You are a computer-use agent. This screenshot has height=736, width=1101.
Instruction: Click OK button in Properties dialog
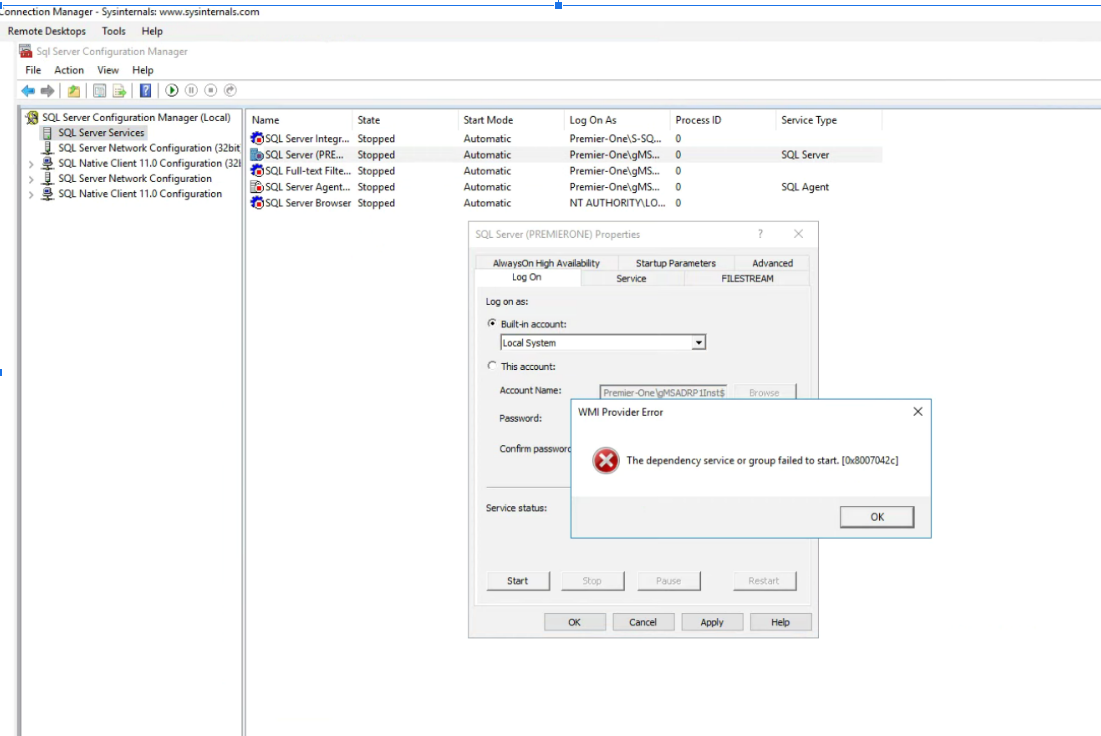click(x=574, y=622)
